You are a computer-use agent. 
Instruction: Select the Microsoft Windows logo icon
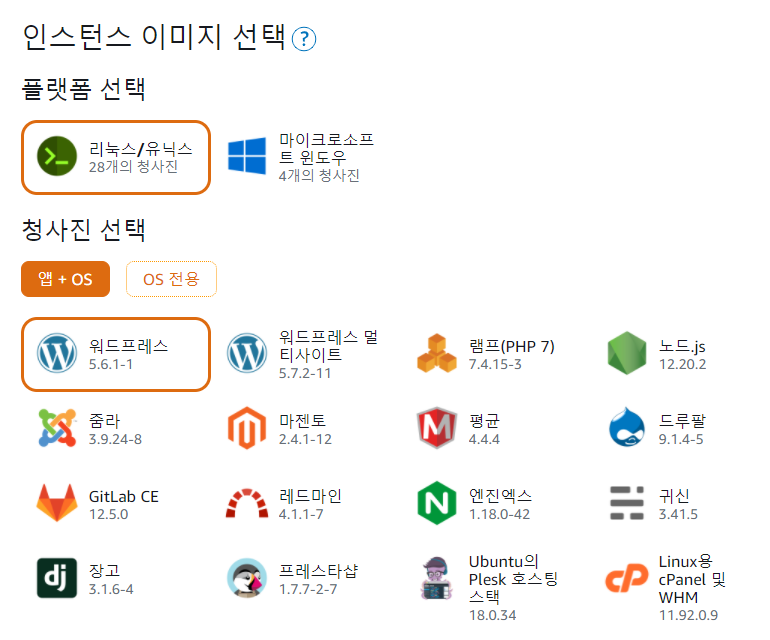[x=247, y=156]
